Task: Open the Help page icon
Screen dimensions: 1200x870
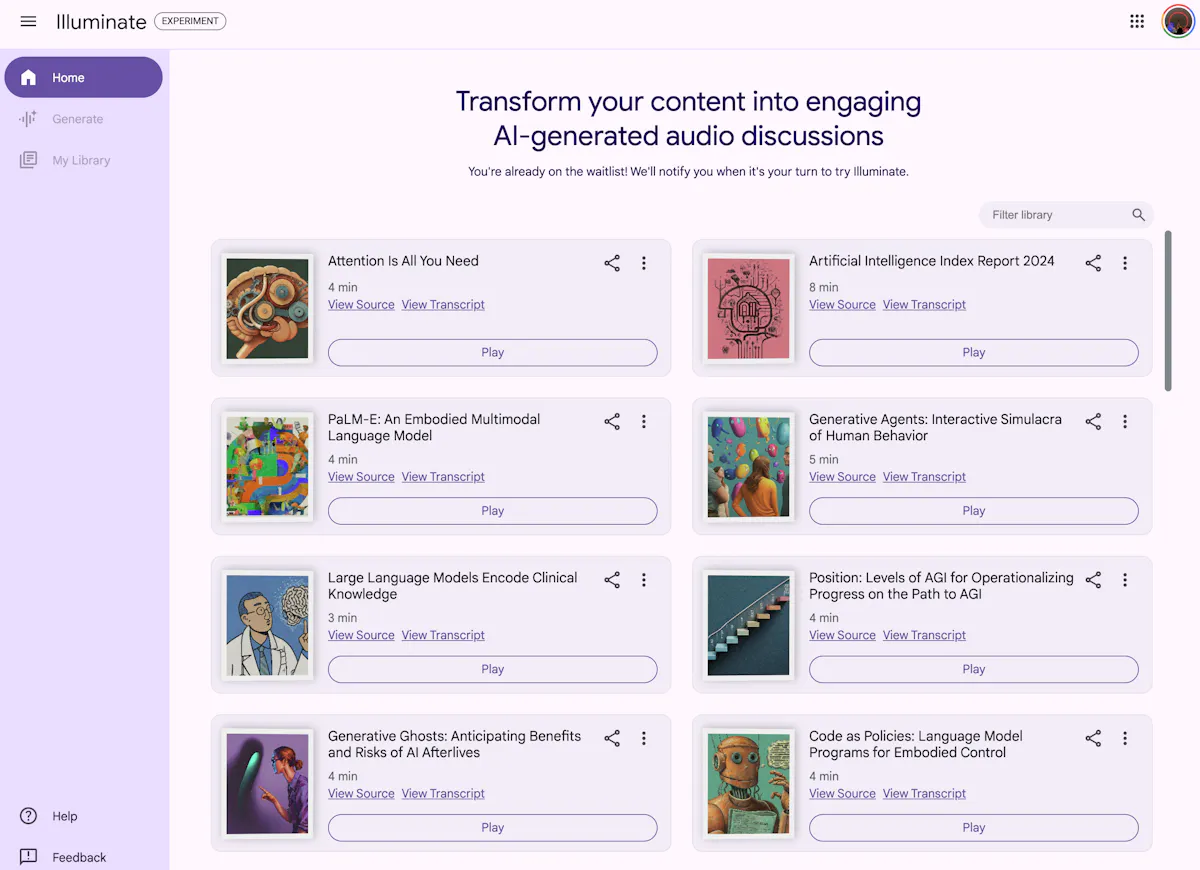Action: 28,816
